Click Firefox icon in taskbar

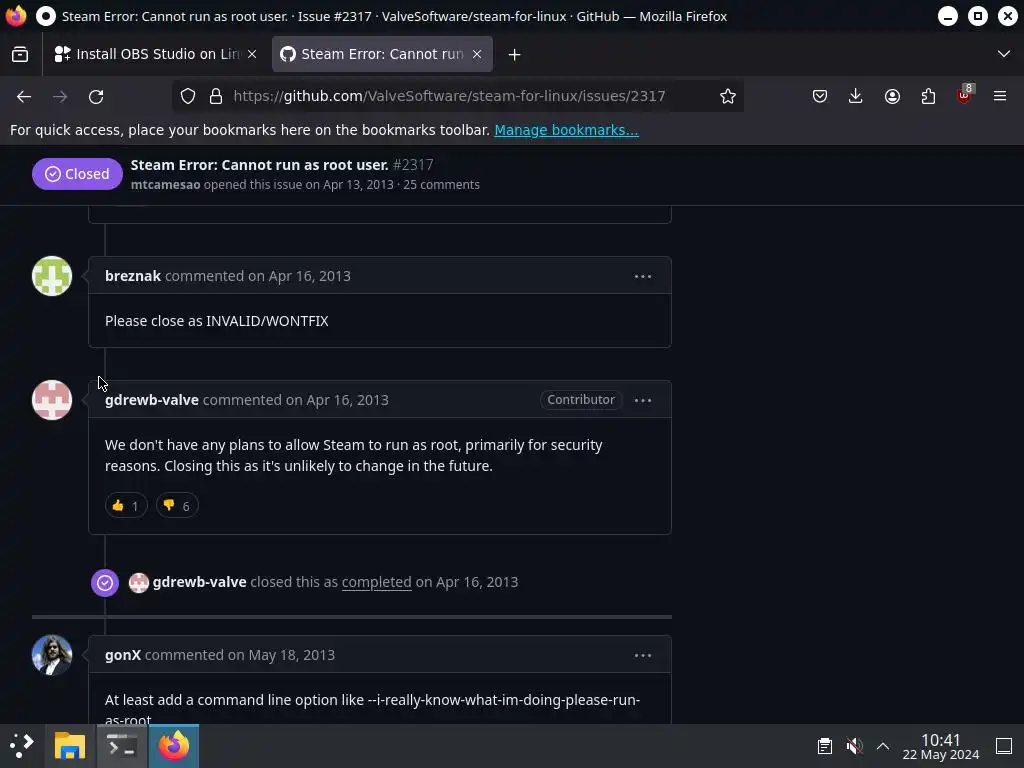pos(174,746)
